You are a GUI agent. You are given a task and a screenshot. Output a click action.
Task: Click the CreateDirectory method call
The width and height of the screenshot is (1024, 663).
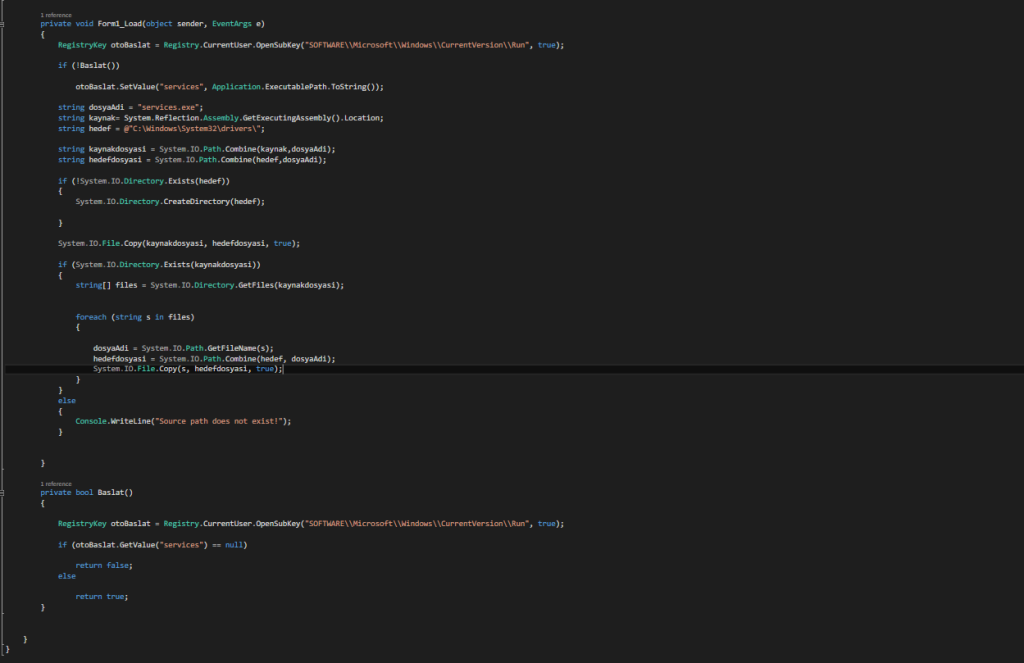pos(197,202)
